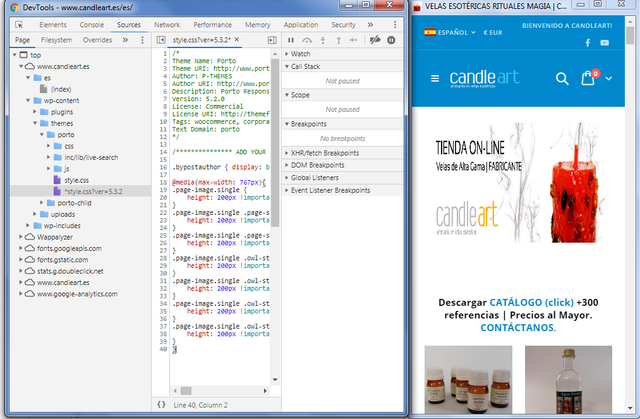This screenshot has height=419, width=640.
Task: Toggle the debugger sidebar icon
Action: point(272,40)
